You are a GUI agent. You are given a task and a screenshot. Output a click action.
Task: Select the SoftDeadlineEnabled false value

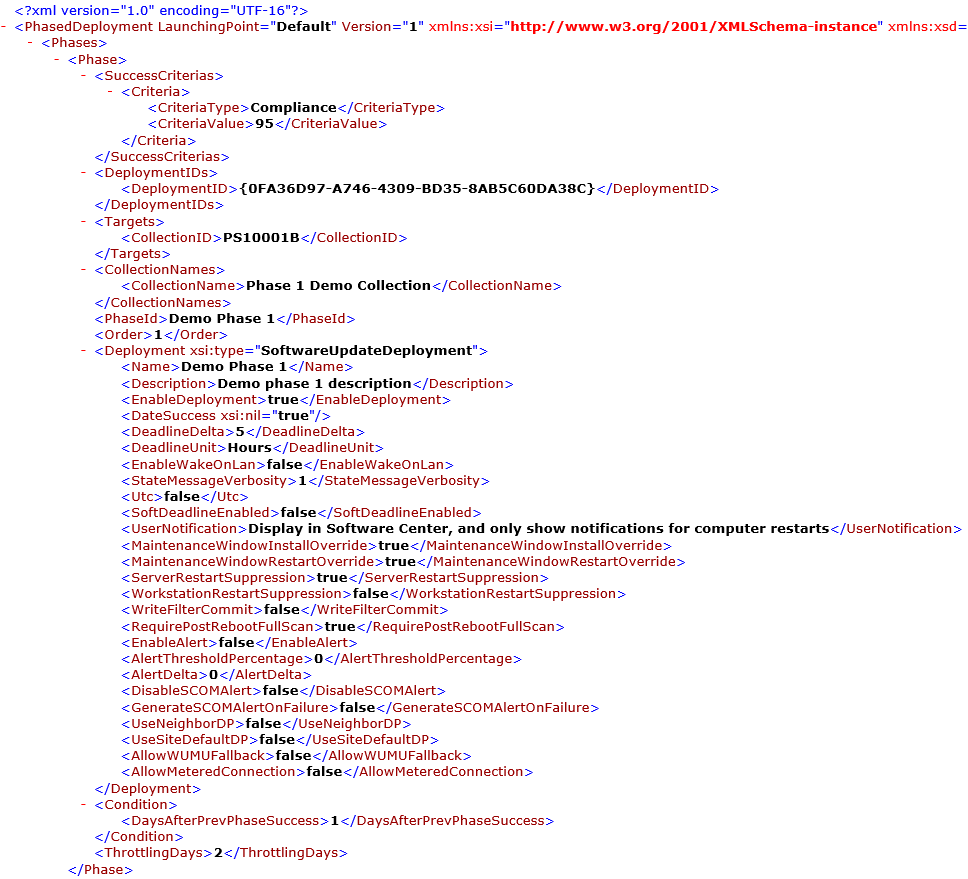point(298,512)
